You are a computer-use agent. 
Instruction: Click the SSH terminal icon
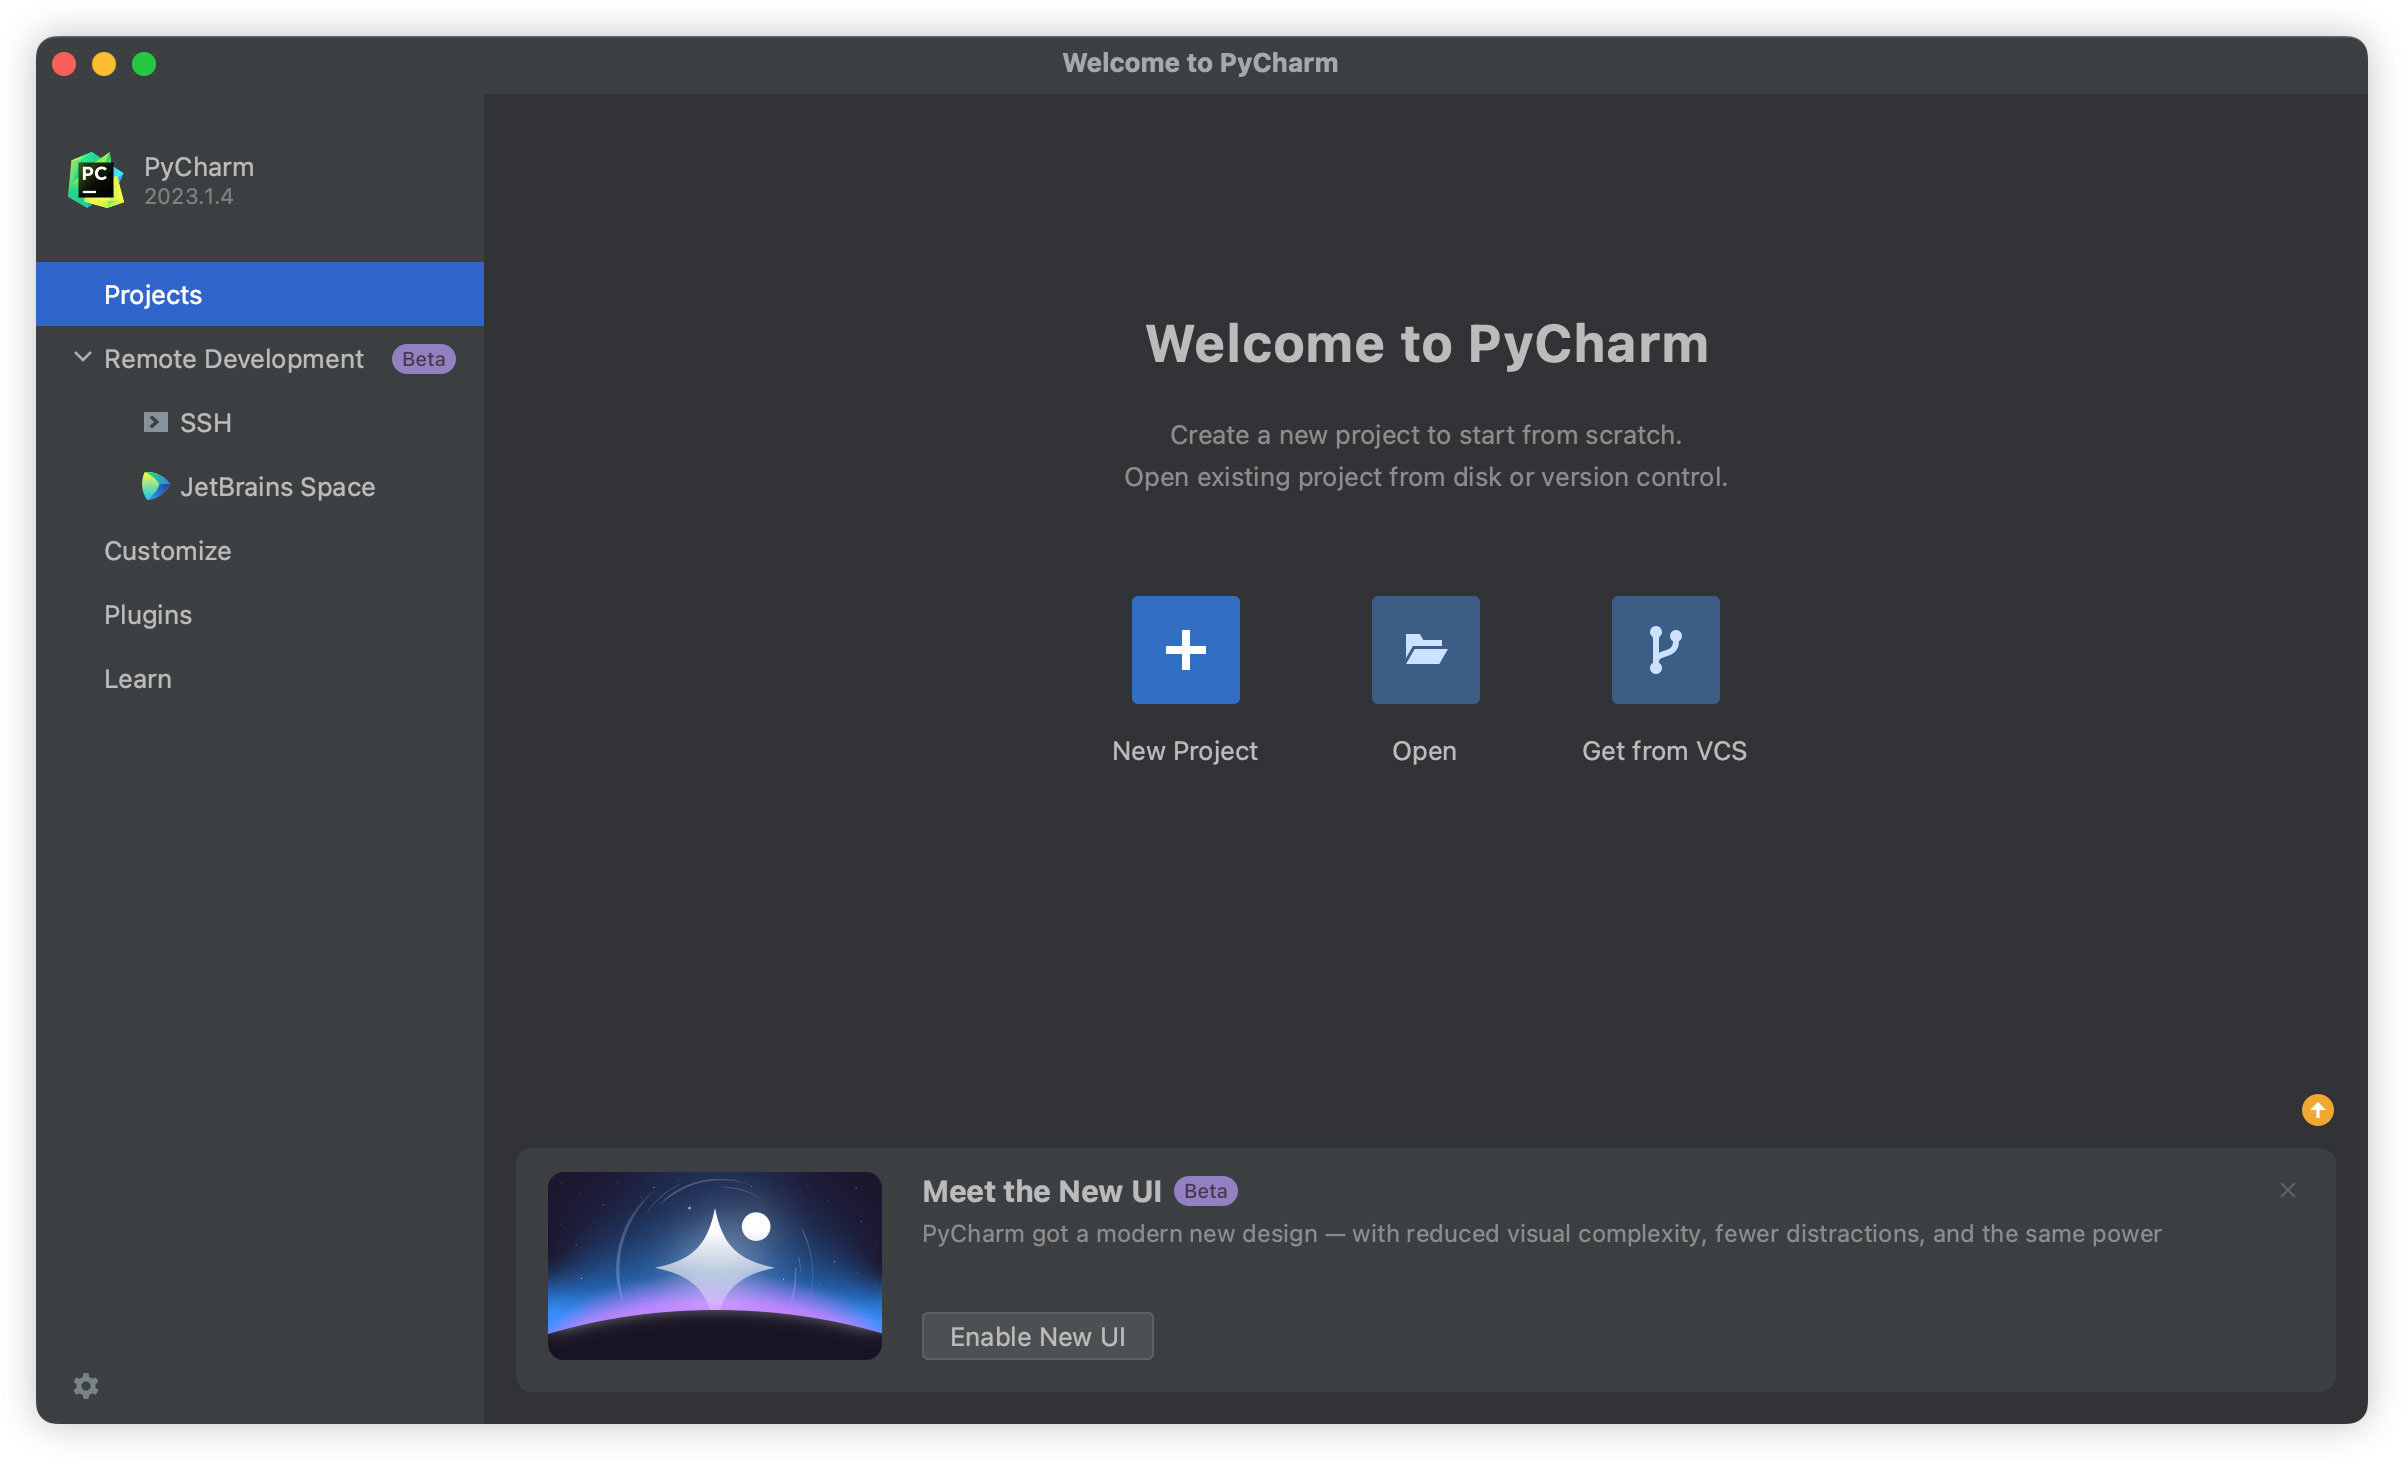pyautogui.click(x=155, y=422)
